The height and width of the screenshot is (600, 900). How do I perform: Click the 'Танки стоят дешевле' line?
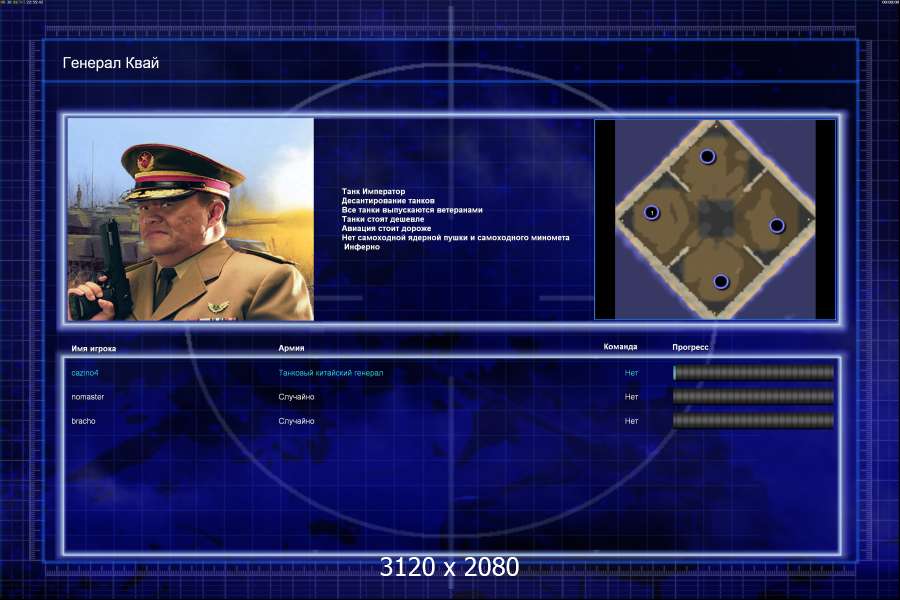[383, 219]
